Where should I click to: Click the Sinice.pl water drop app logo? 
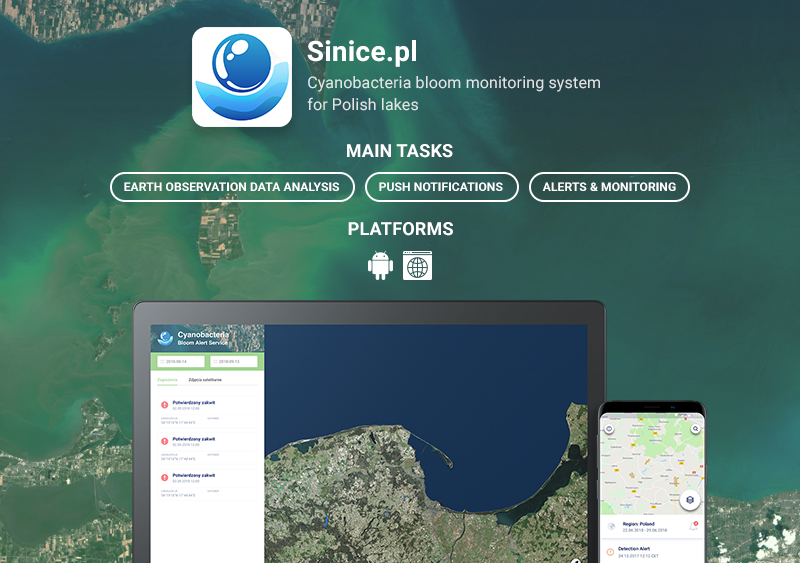tap(242, 77)
